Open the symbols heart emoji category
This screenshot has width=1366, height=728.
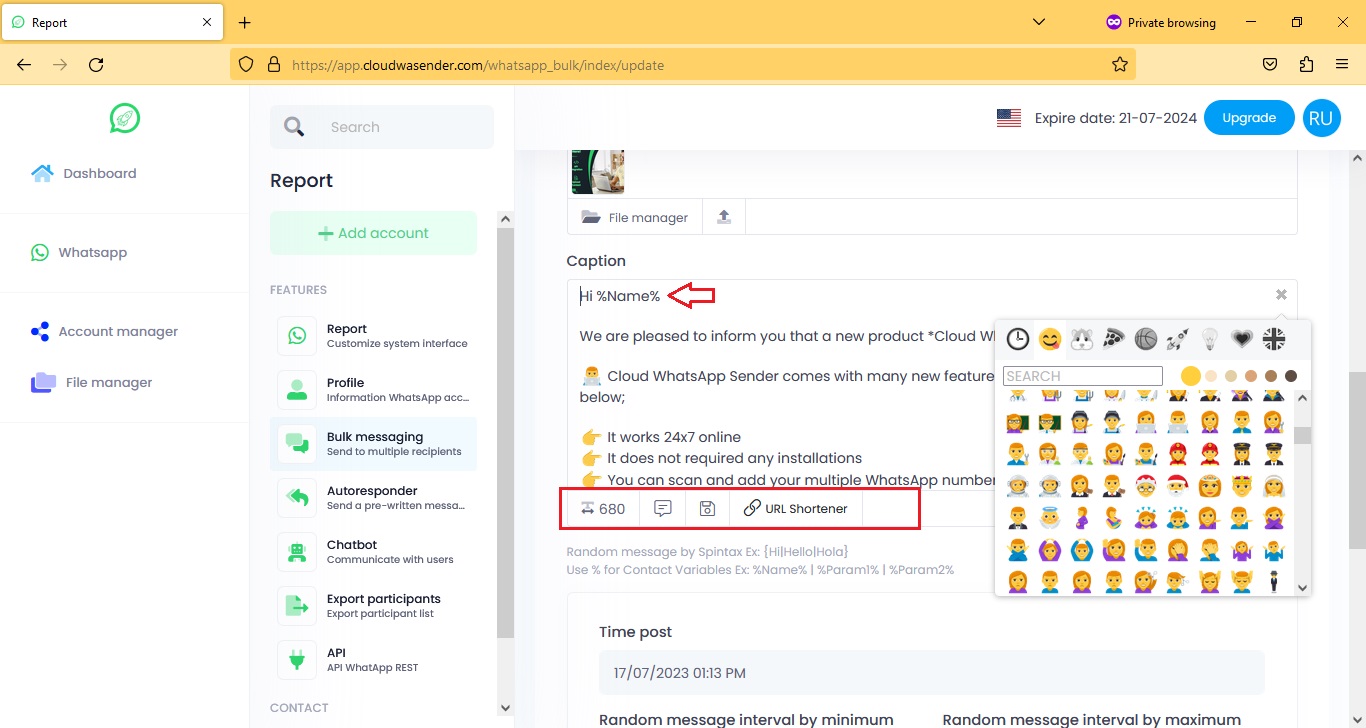point(1241,339)
